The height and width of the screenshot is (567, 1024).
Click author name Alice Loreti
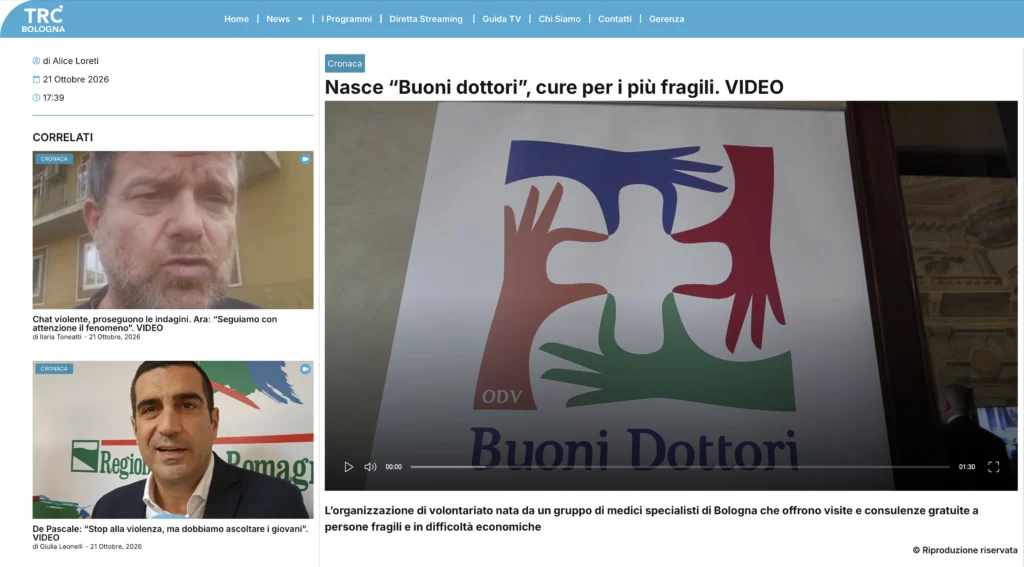point(75,61)
